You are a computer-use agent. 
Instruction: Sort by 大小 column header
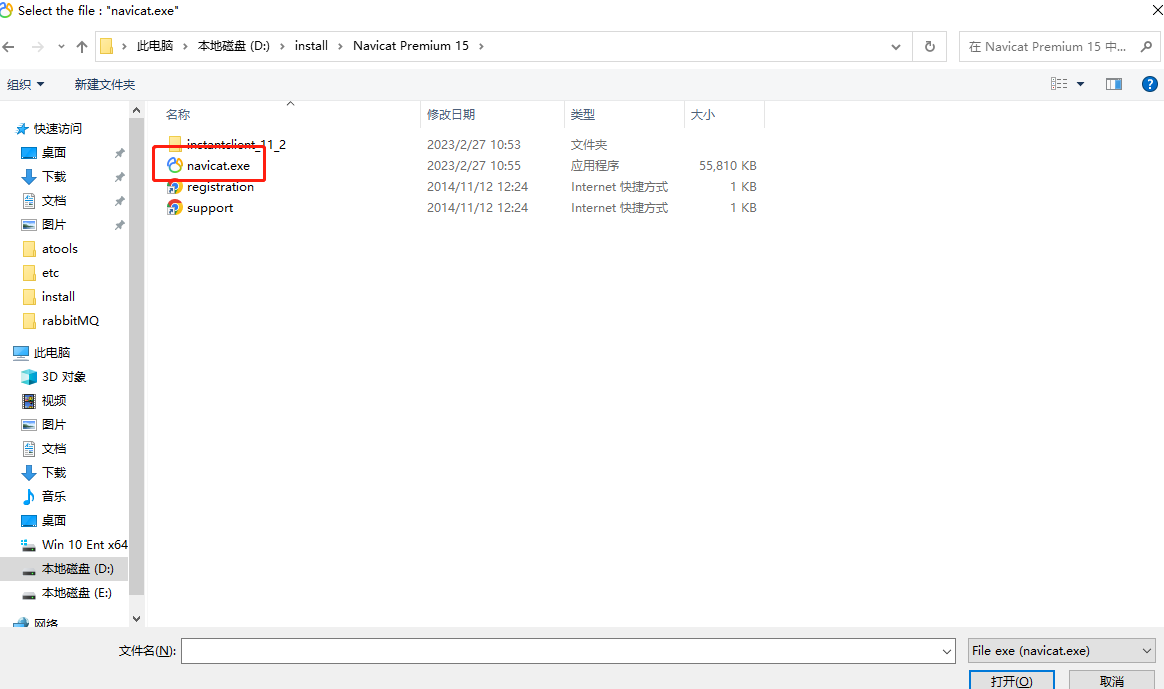tap(702, 114)
